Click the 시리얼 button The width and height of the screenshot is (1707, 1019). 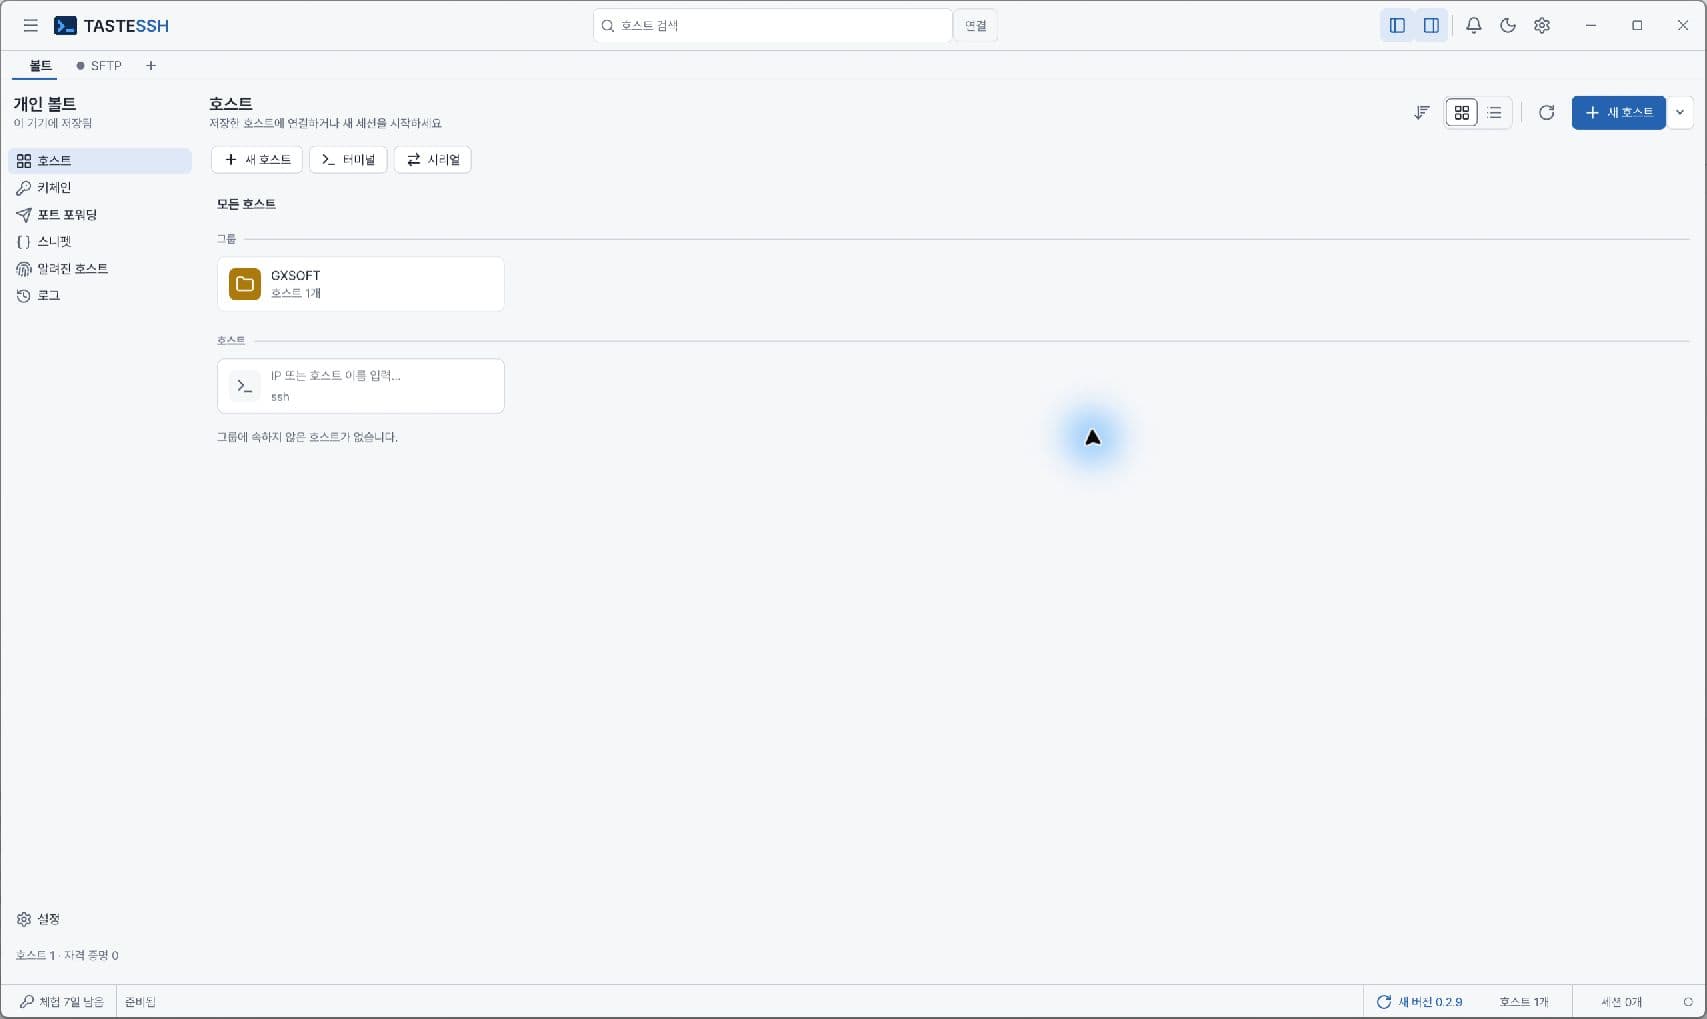(433, 160)
